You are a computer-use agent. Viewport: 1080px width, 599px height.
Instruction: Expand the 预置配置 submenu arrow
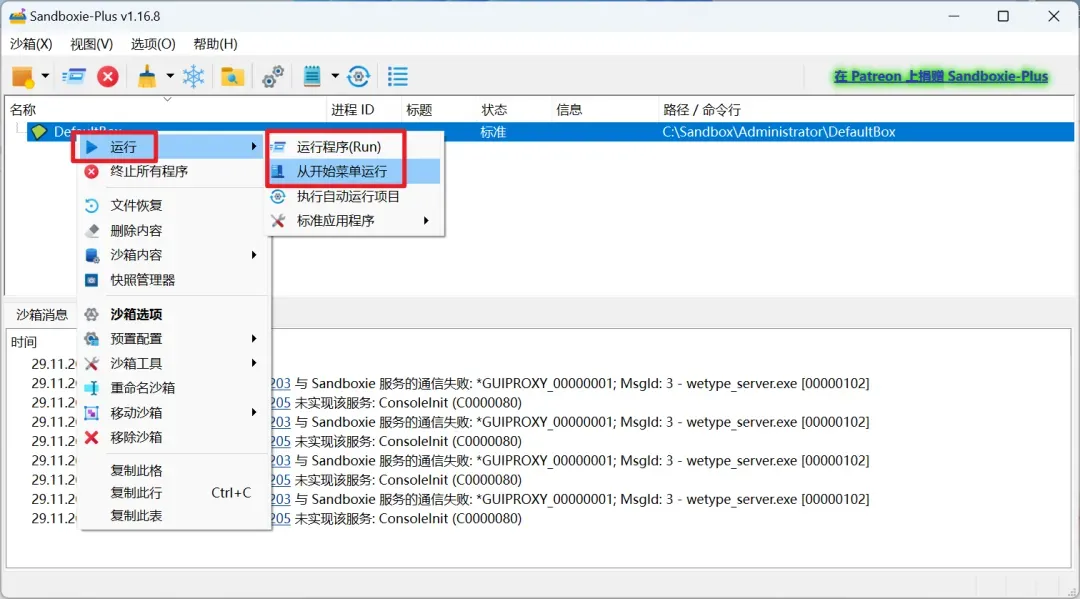254,339
